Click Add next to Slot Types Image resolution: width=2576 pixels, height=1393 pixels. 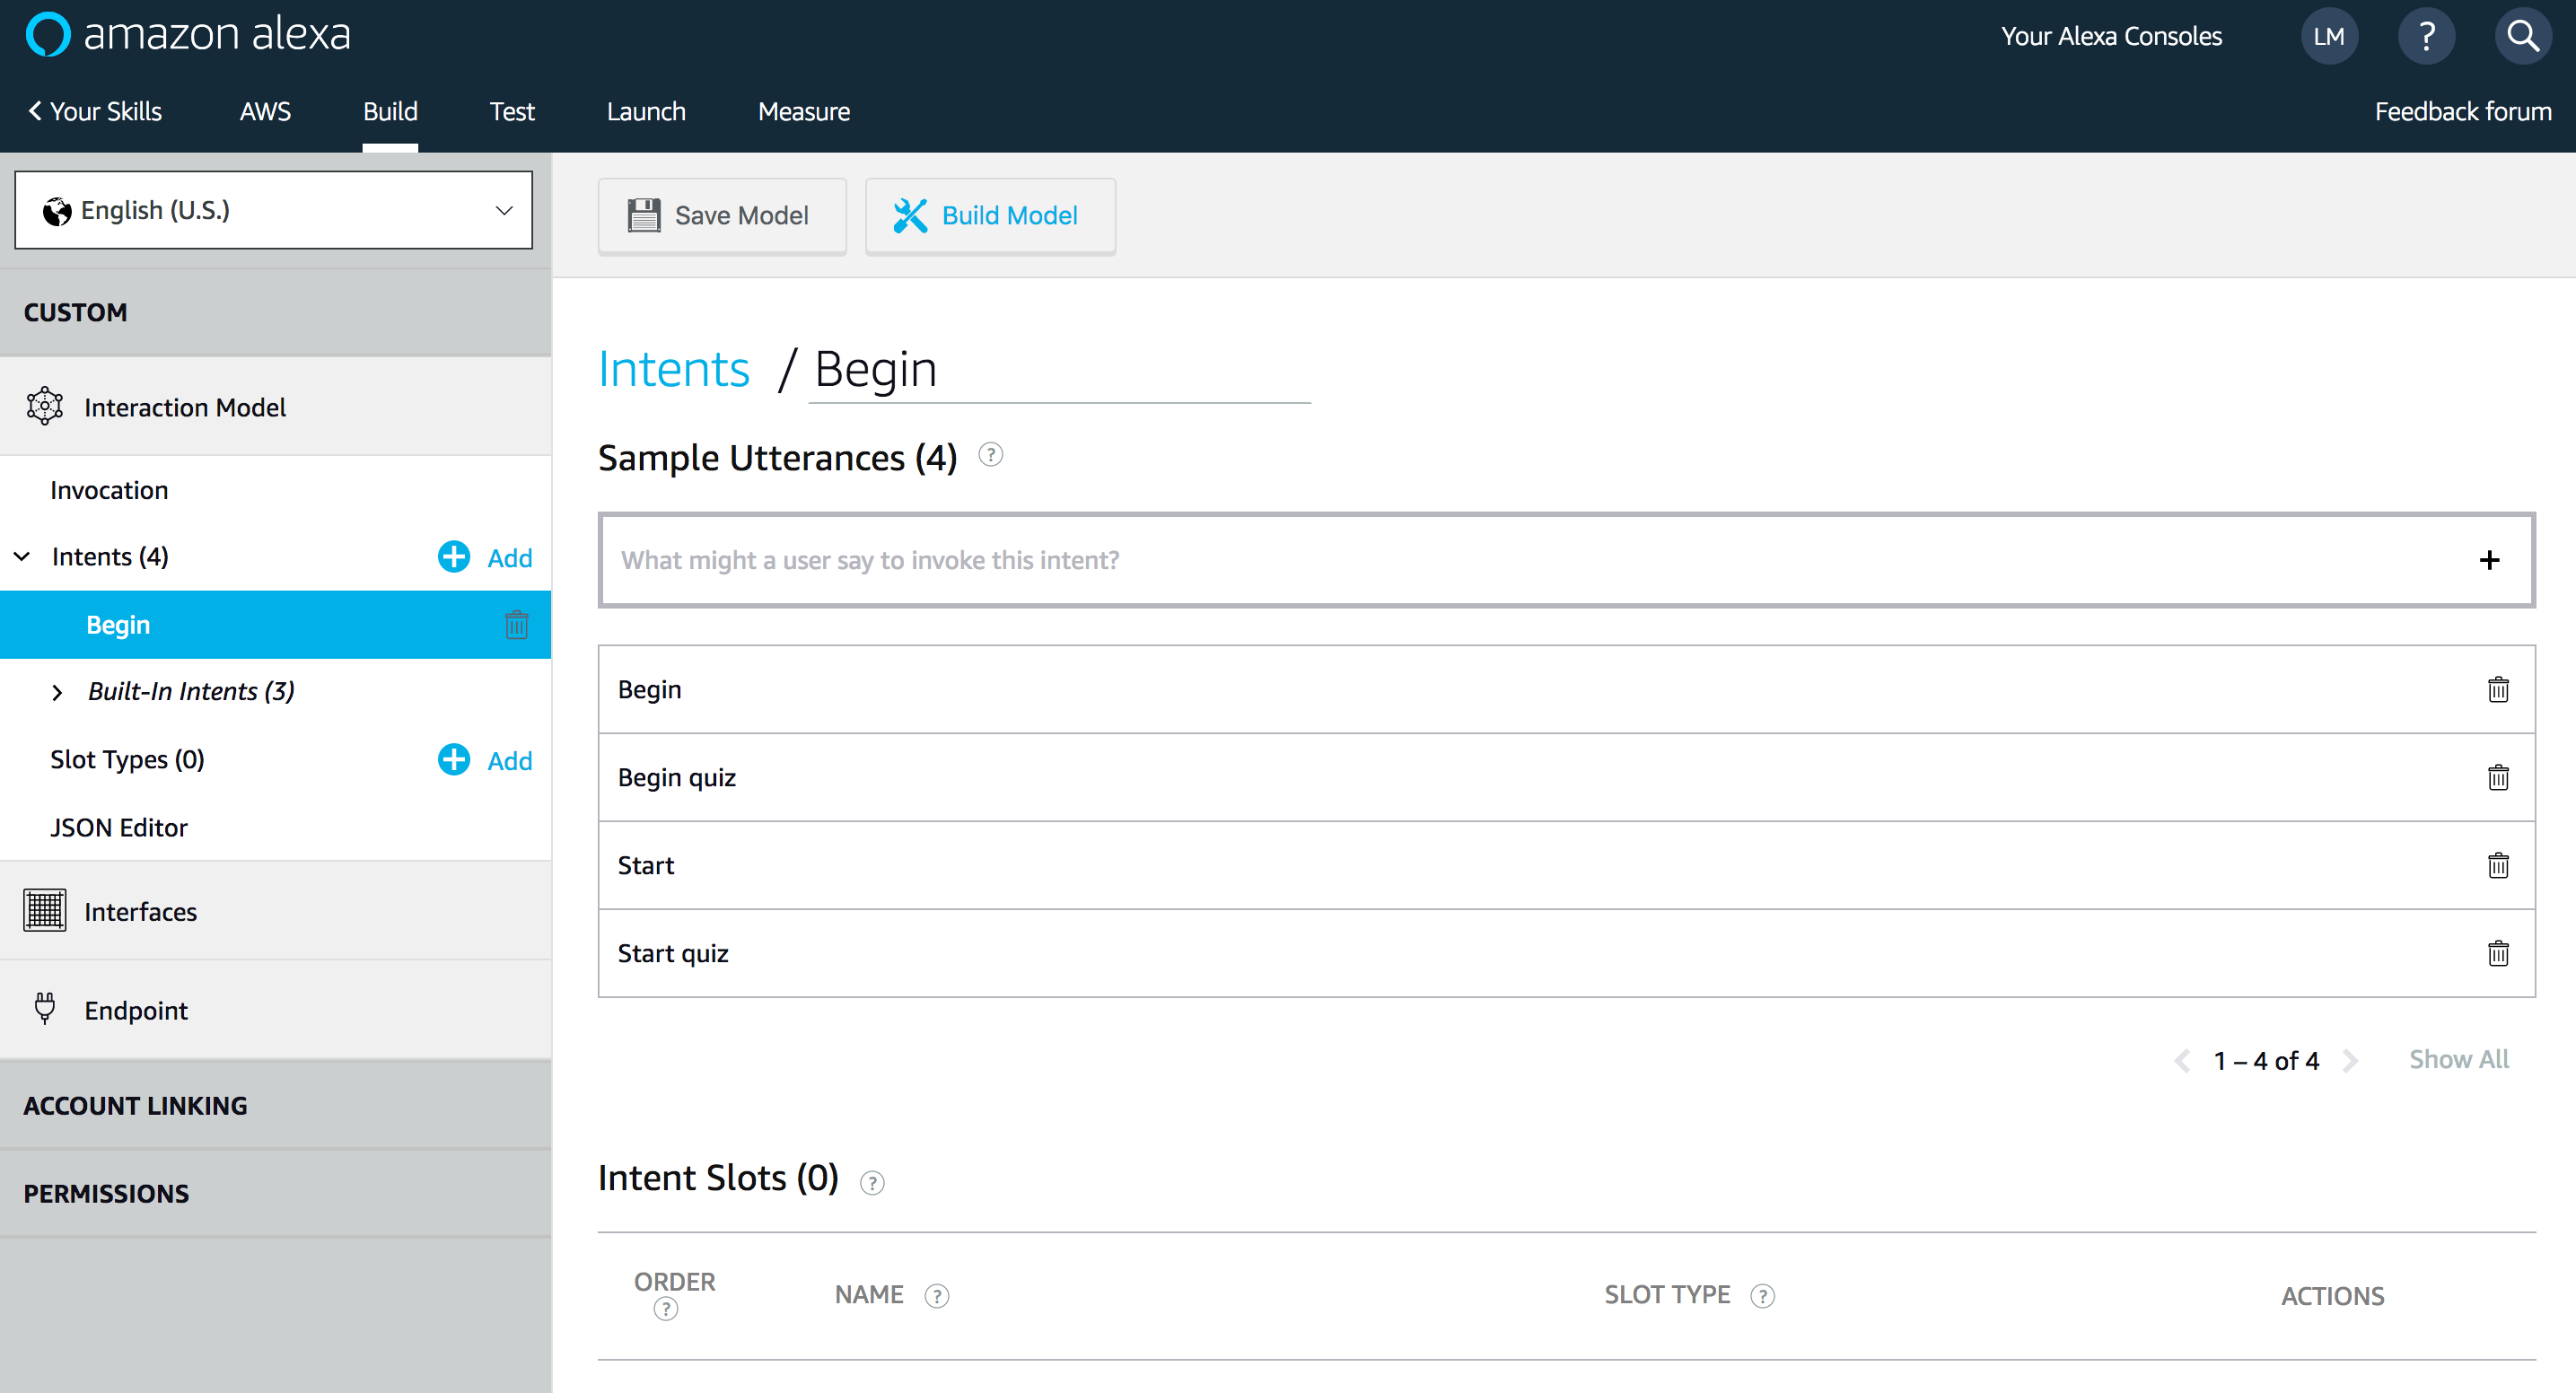point(509,761)
